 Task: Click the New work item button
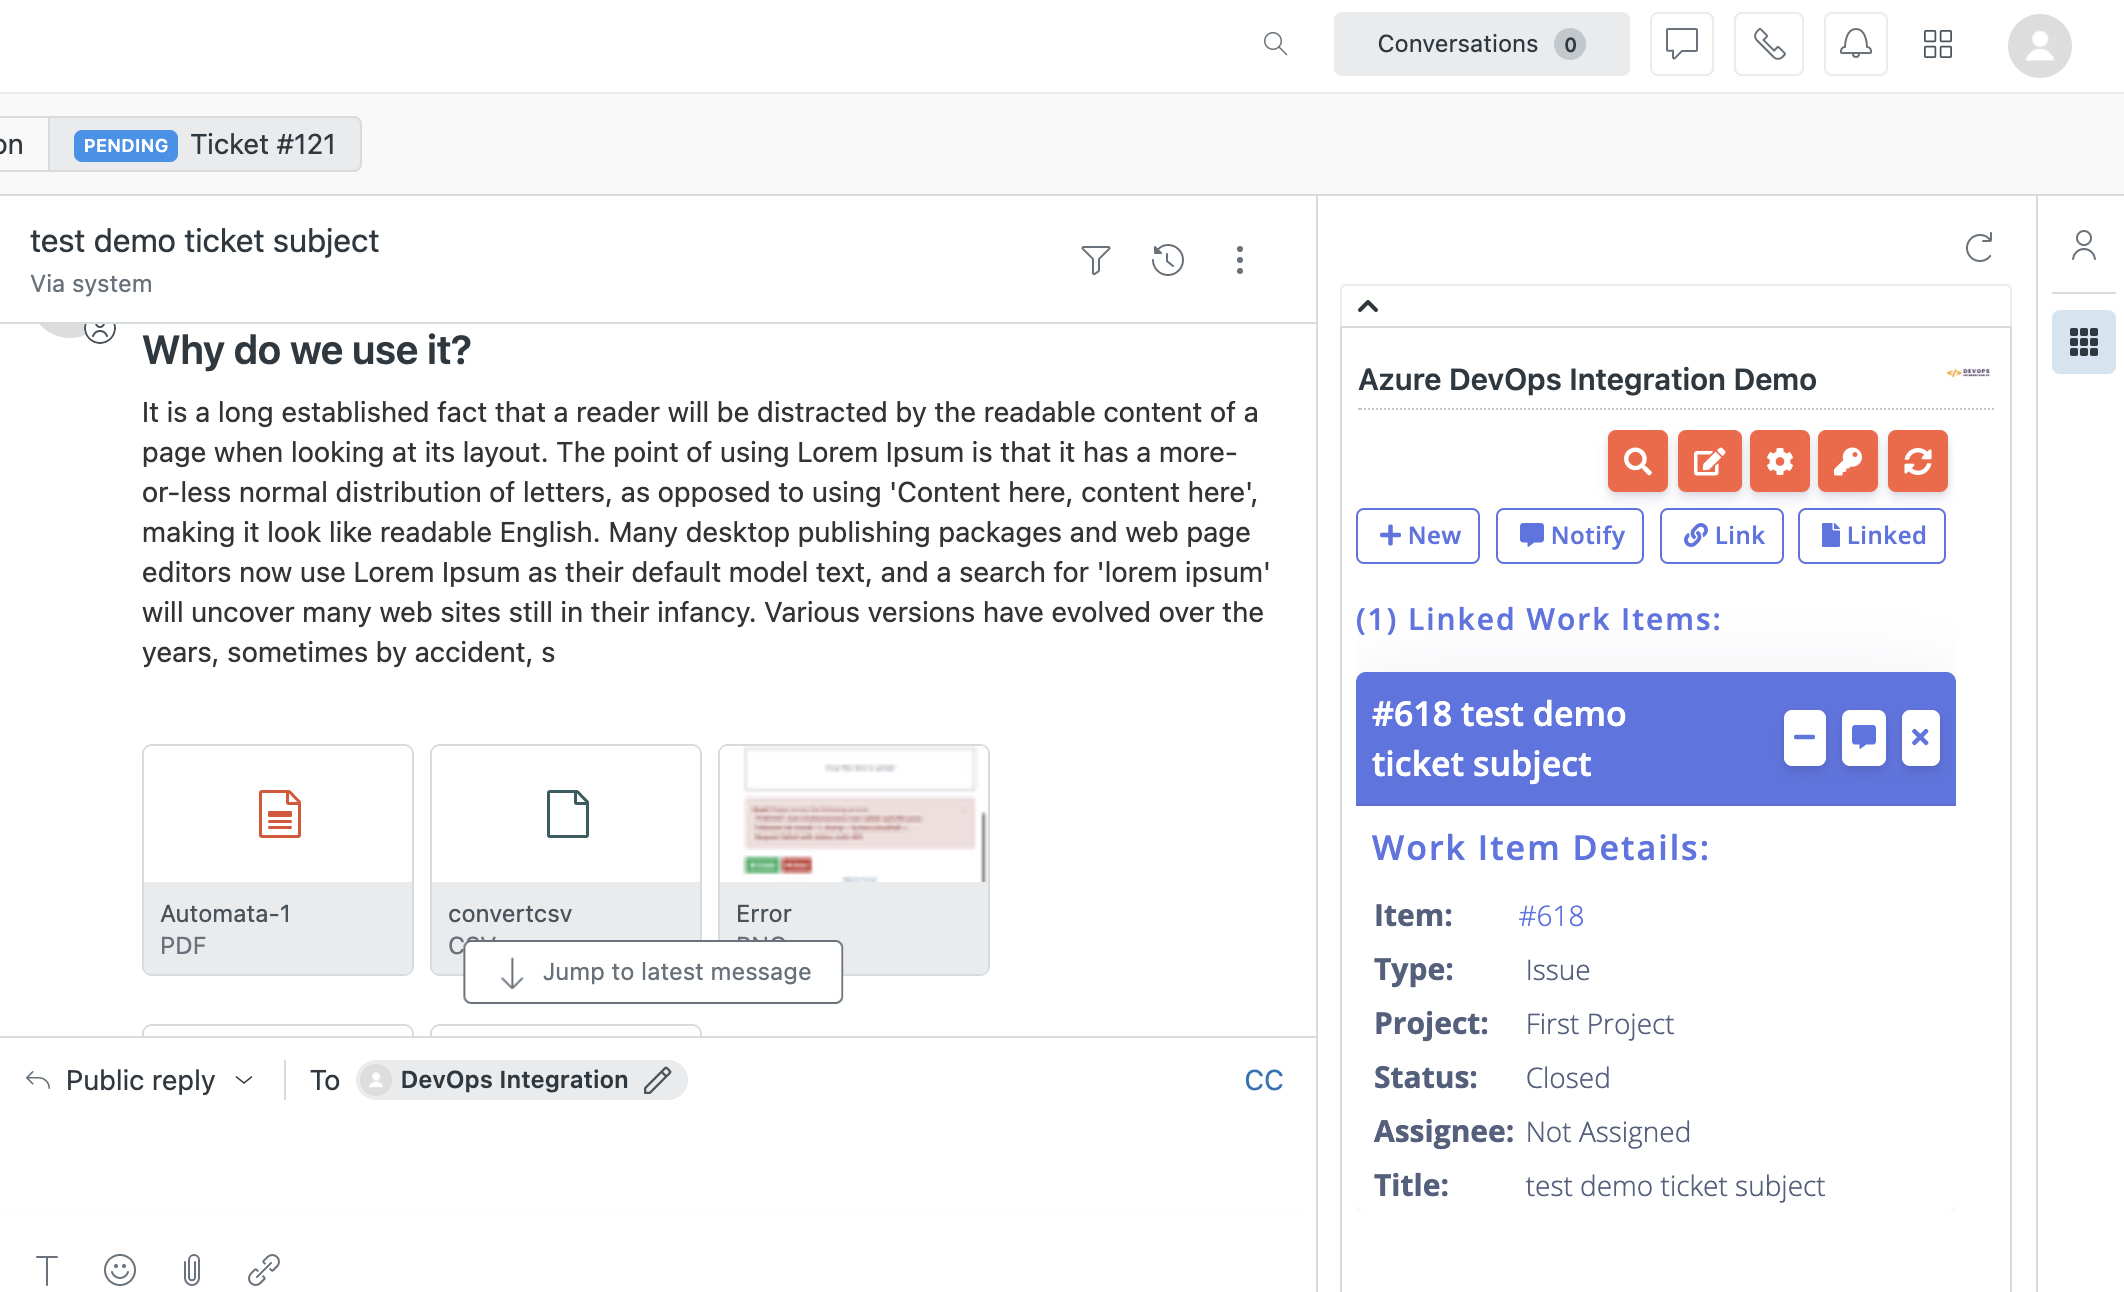1419,534
